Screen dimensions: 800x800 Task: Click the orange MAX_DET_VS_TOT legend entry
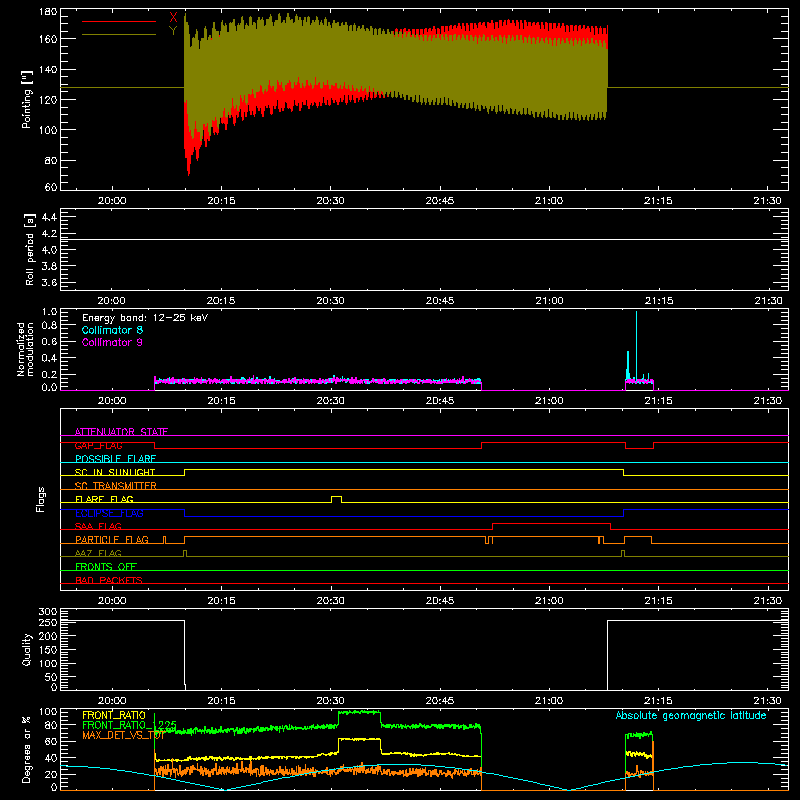coord(123,735)
